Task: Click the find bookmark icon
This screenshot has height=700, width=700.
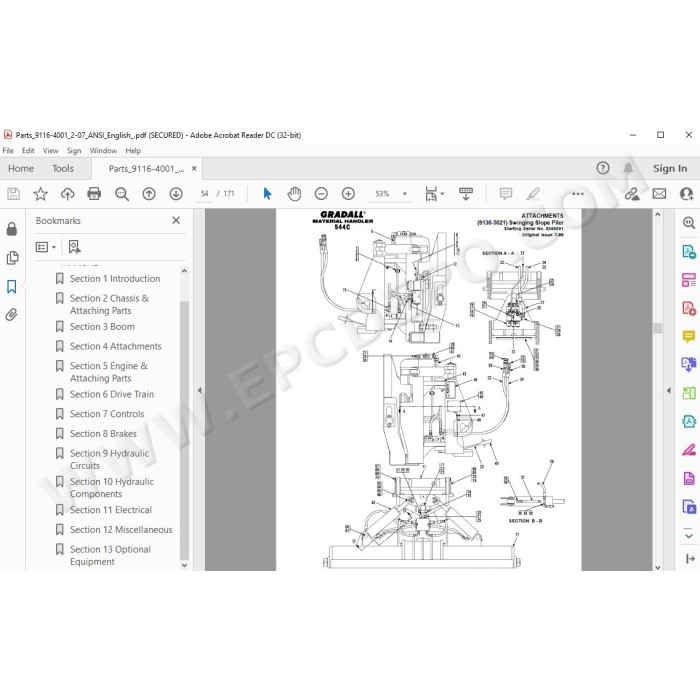Action: (74, 247)
